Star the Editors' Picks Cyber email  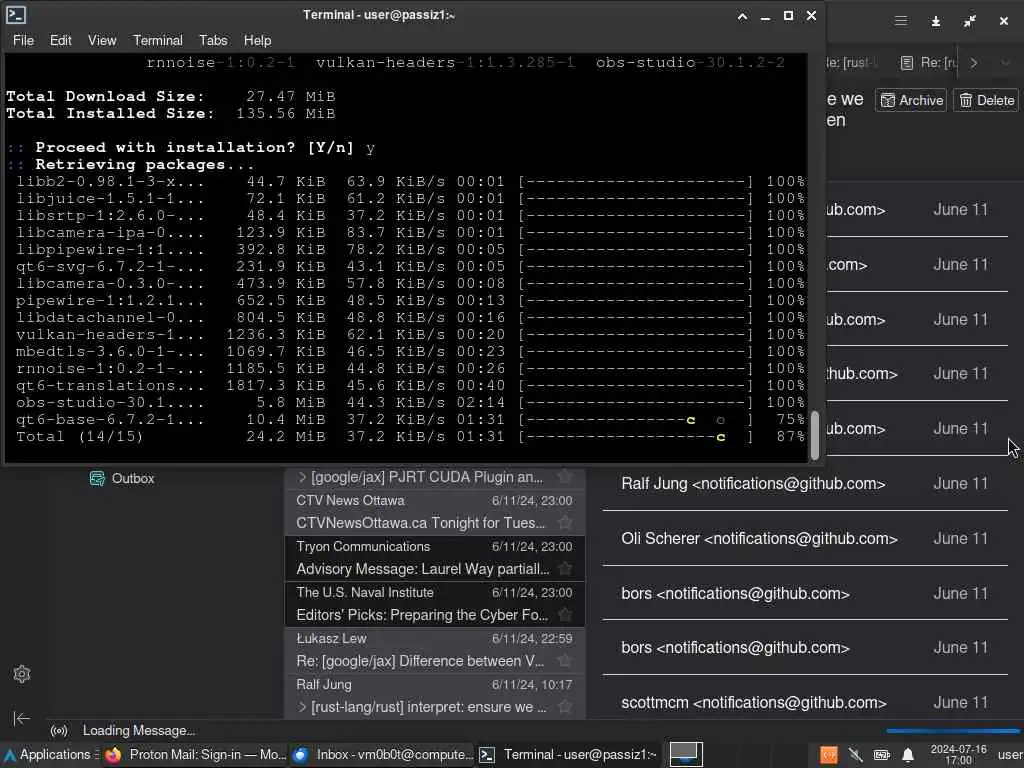coord(565,615)
